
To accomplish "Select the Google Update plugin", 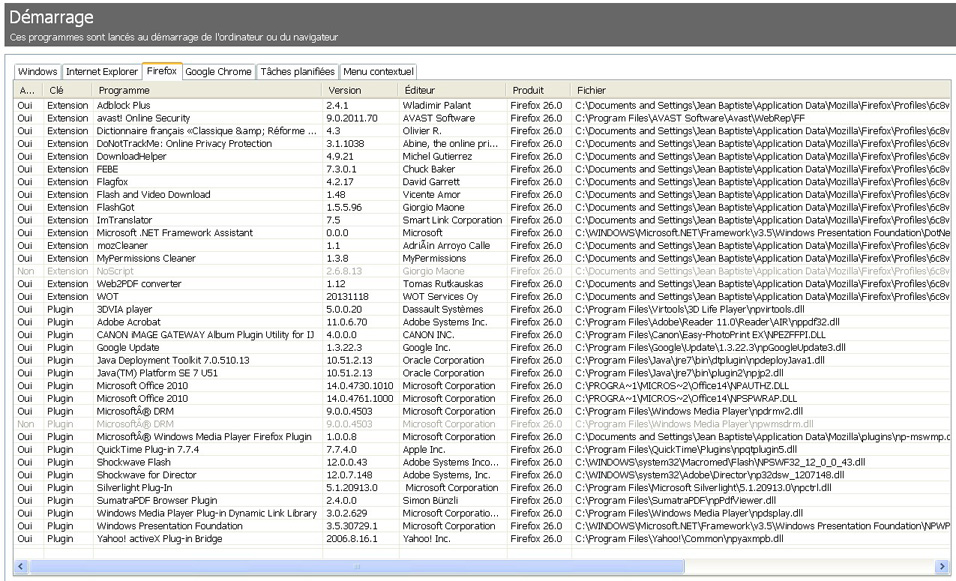I will click(482, 348).
